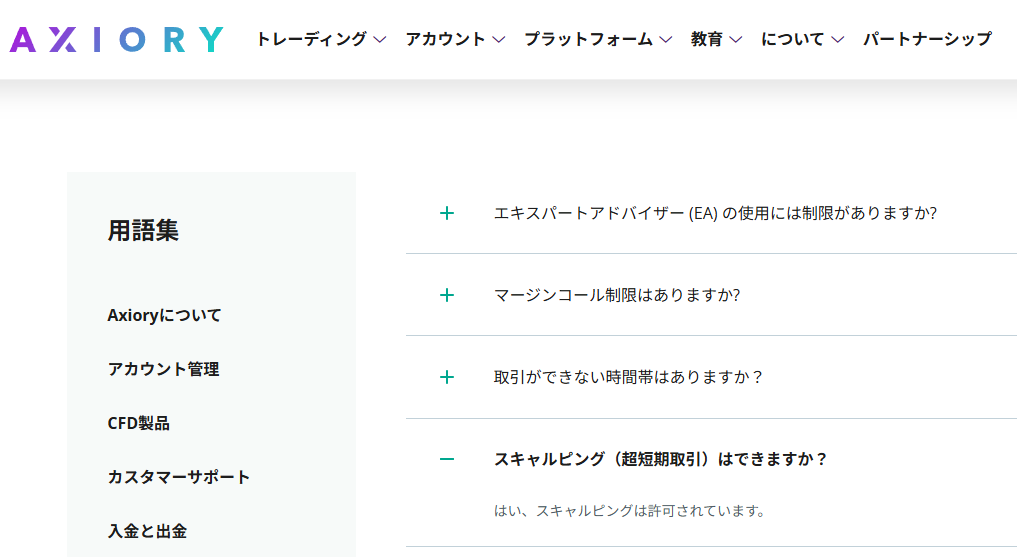Open カスタマーサポート sidebar category
This screenshot has height=557, width=1017.
(179, 477)
